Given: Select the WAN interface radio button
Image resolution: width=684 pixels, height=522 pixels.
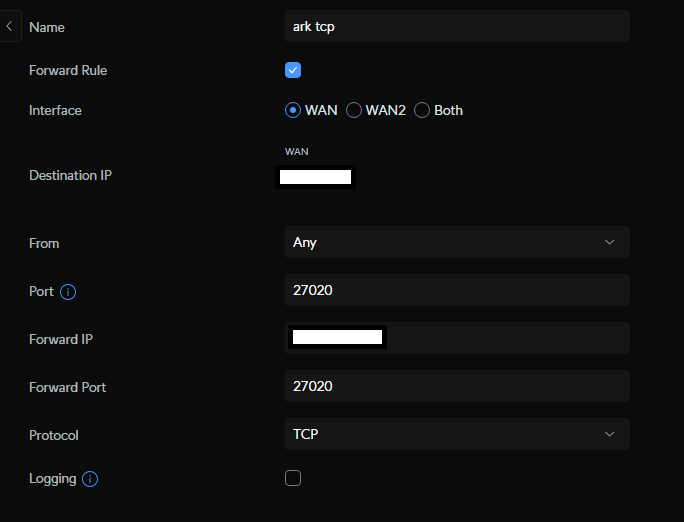Looking at the screenshot, I should point(293,110).
